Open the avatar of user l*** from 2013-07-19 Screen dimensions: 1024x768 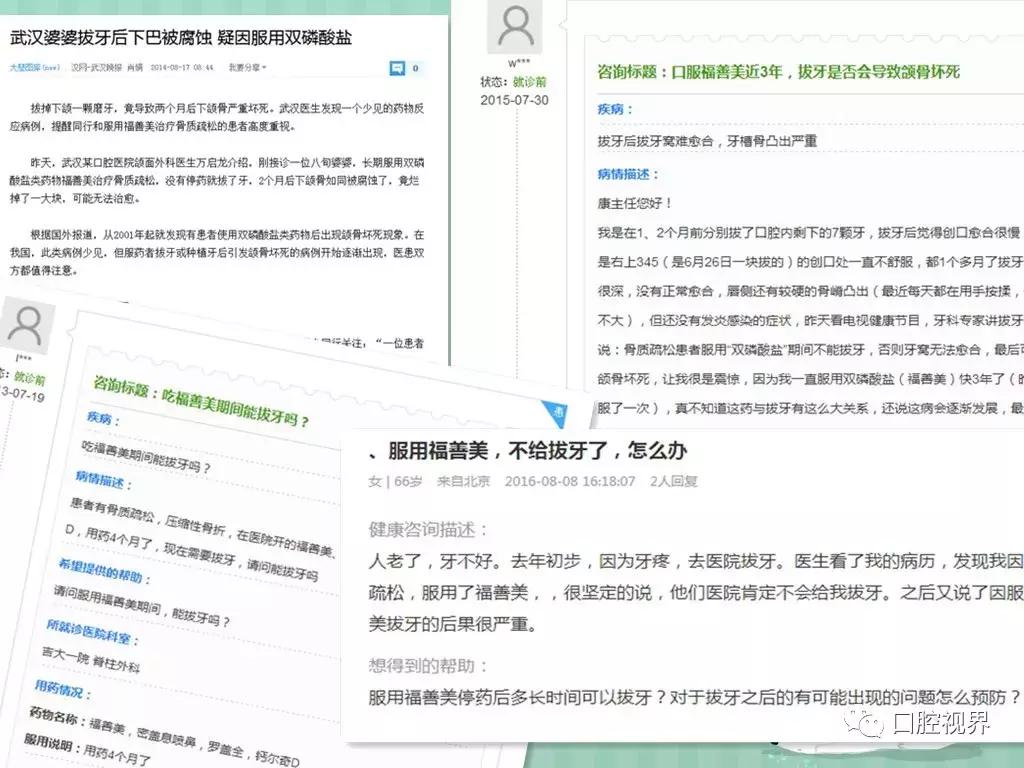point(27,322)
